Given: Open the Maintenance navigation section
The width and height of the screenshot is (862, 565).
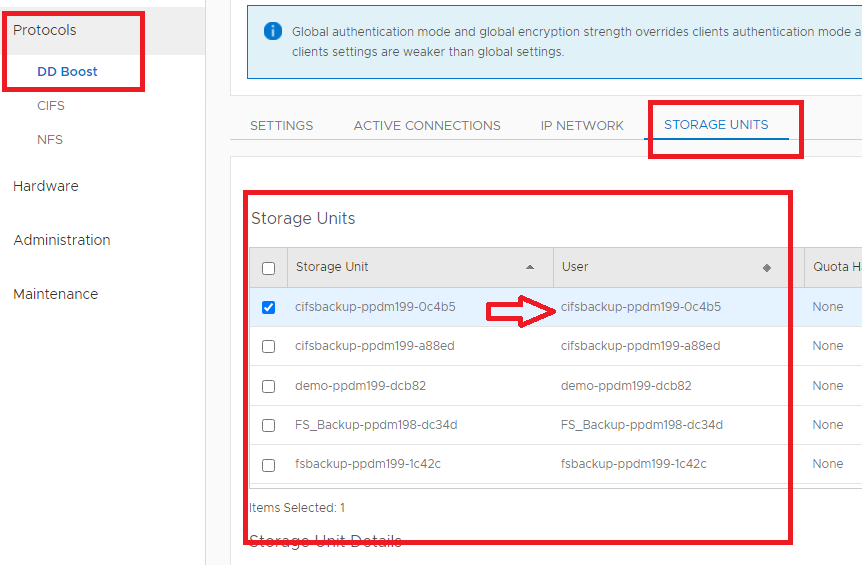Looking at the screenshot, I should pyautogui.click(x=56, y=294).
